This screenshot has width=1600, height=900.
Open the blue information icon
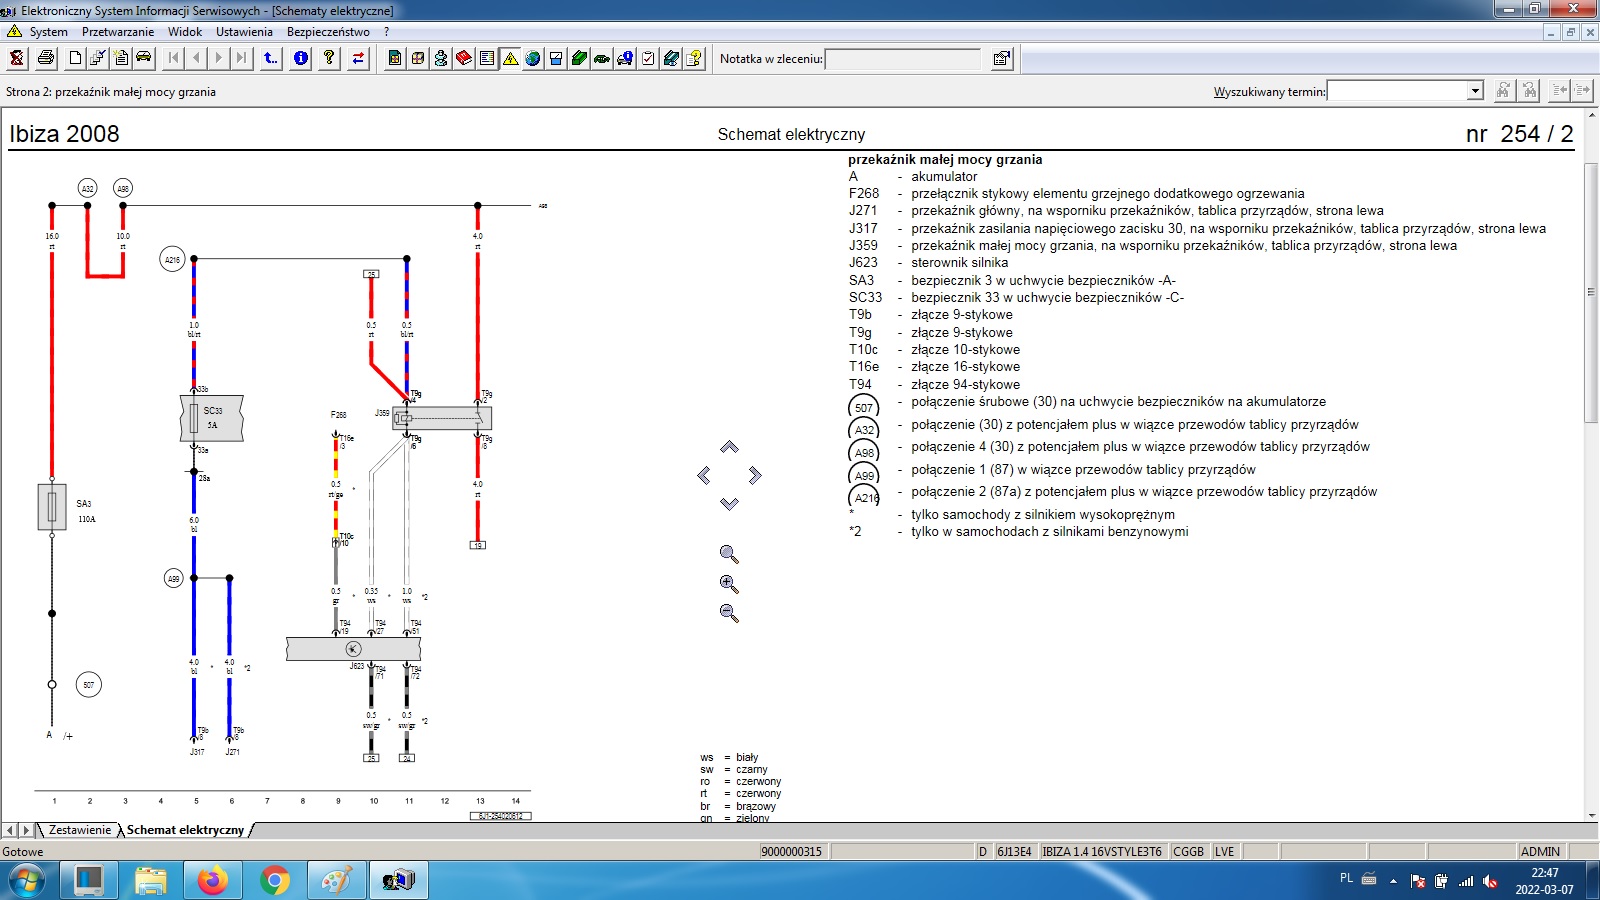(x=300, y=58)
